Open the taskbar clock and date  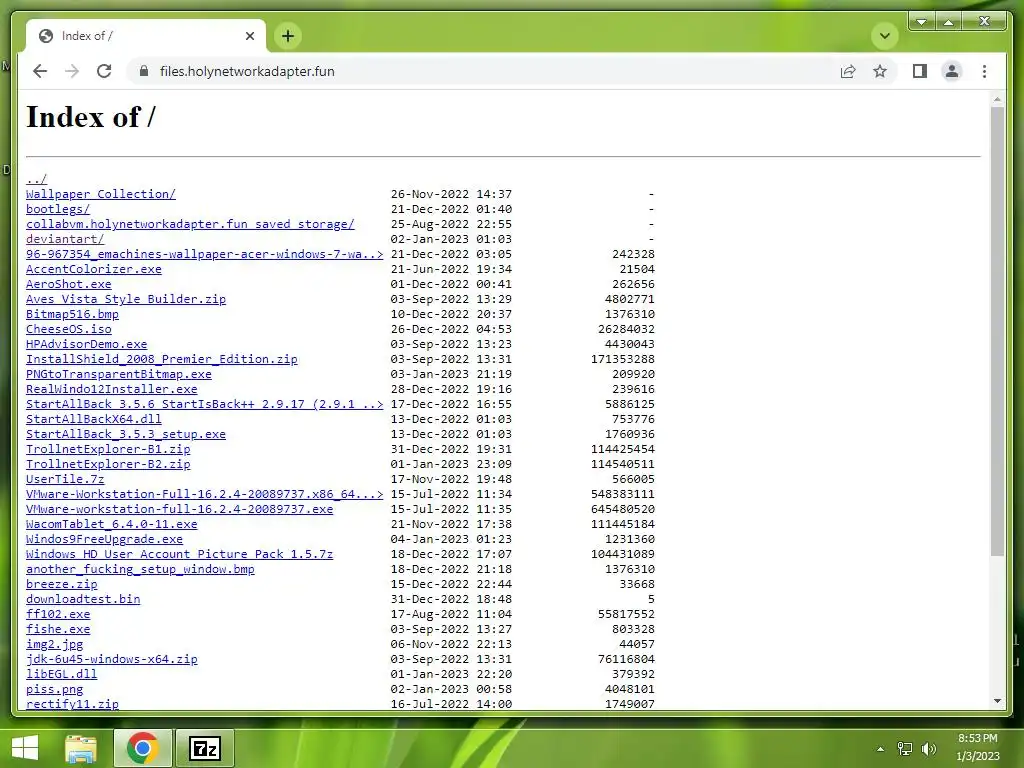pos(978,747)
